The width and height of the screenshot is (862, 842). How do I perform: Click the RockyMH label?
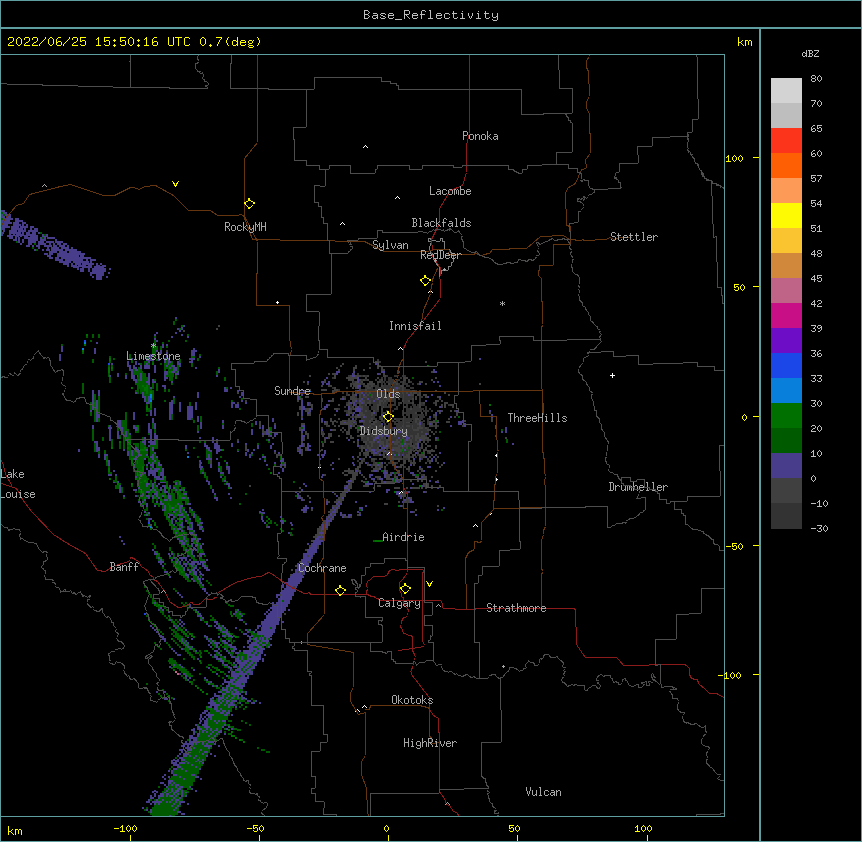click(x=245, y=227)
